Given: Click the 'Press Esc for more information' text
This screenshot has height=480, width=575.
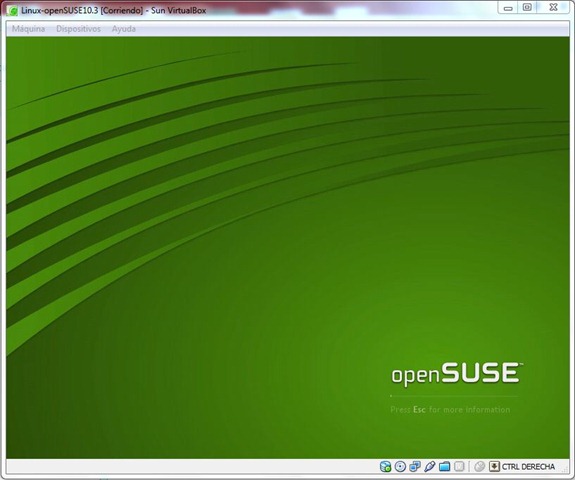Looking at the screenshot, I should point(450,410).
